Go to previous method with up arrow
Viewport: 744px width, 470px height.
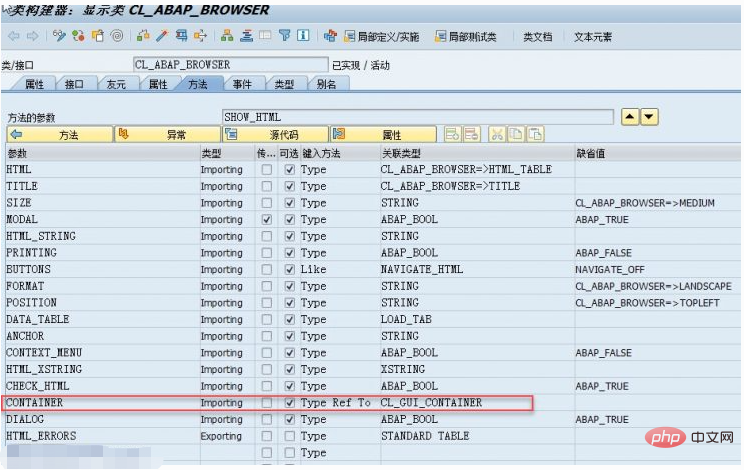click(x=630, y=116)
